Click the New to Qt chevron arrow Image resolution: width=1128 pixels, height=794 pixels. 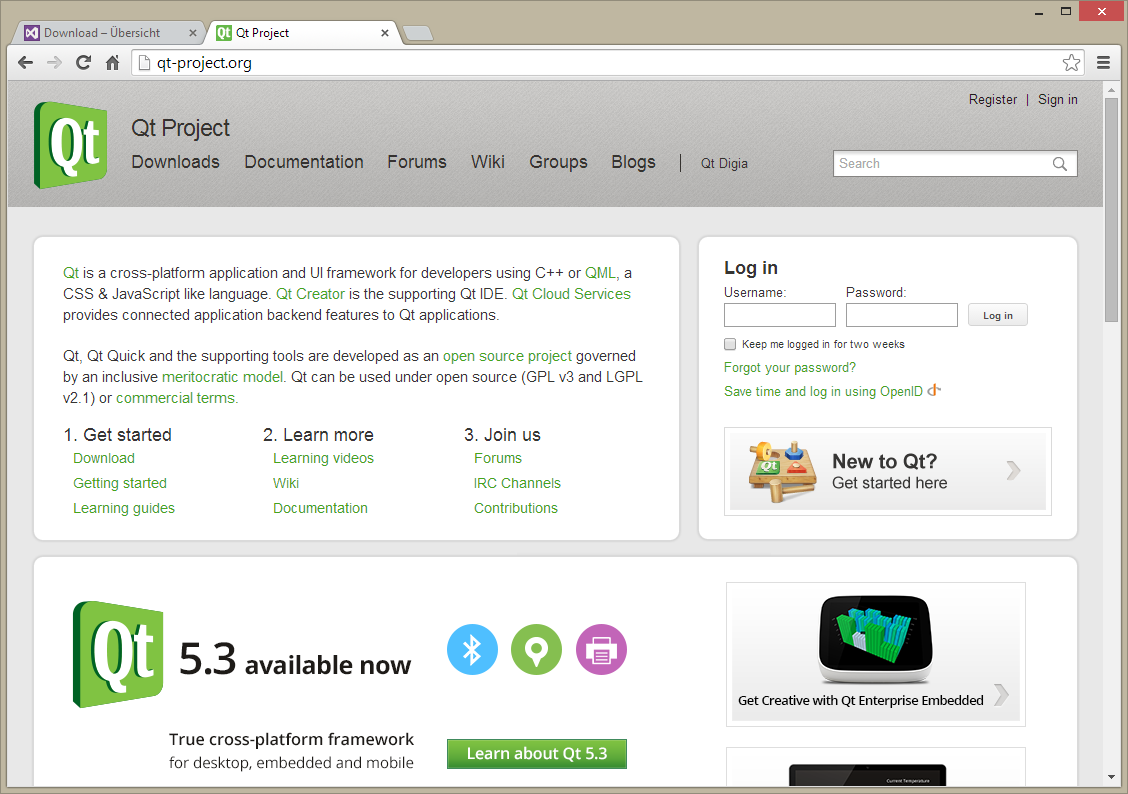(x=1014, y=470)
